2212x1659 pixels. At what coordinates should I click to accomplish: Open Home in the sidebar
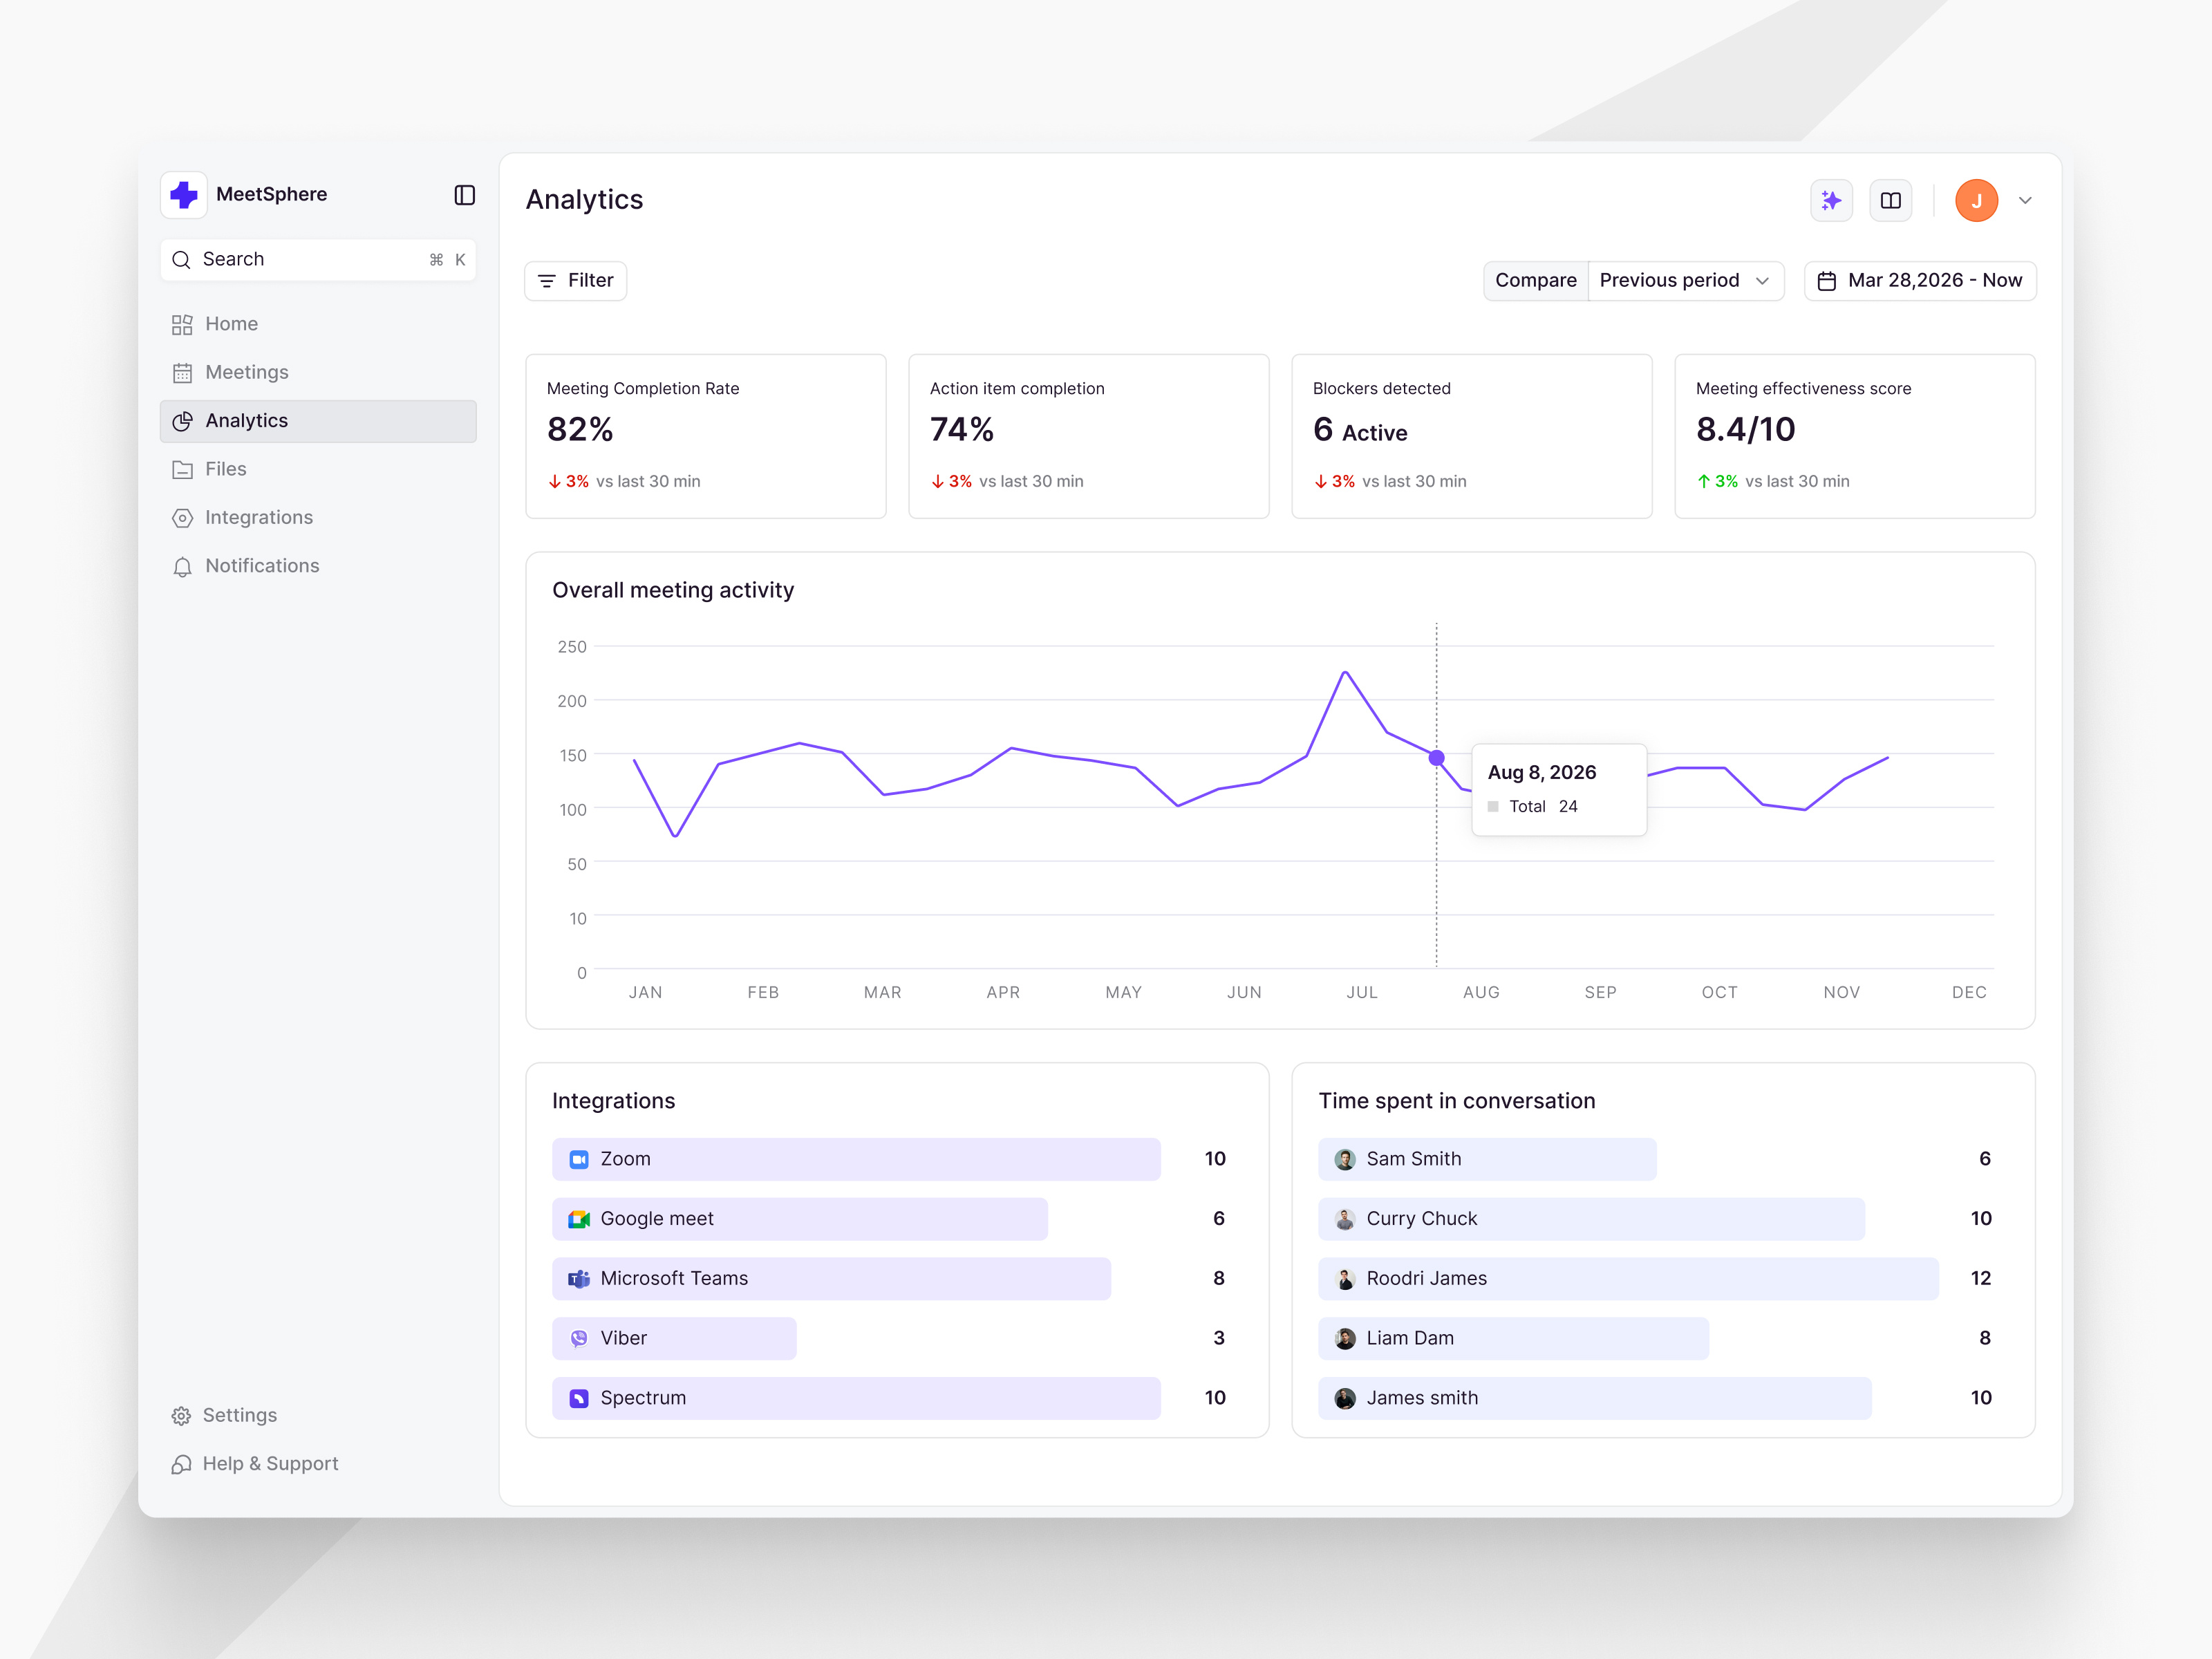(318, 324)
